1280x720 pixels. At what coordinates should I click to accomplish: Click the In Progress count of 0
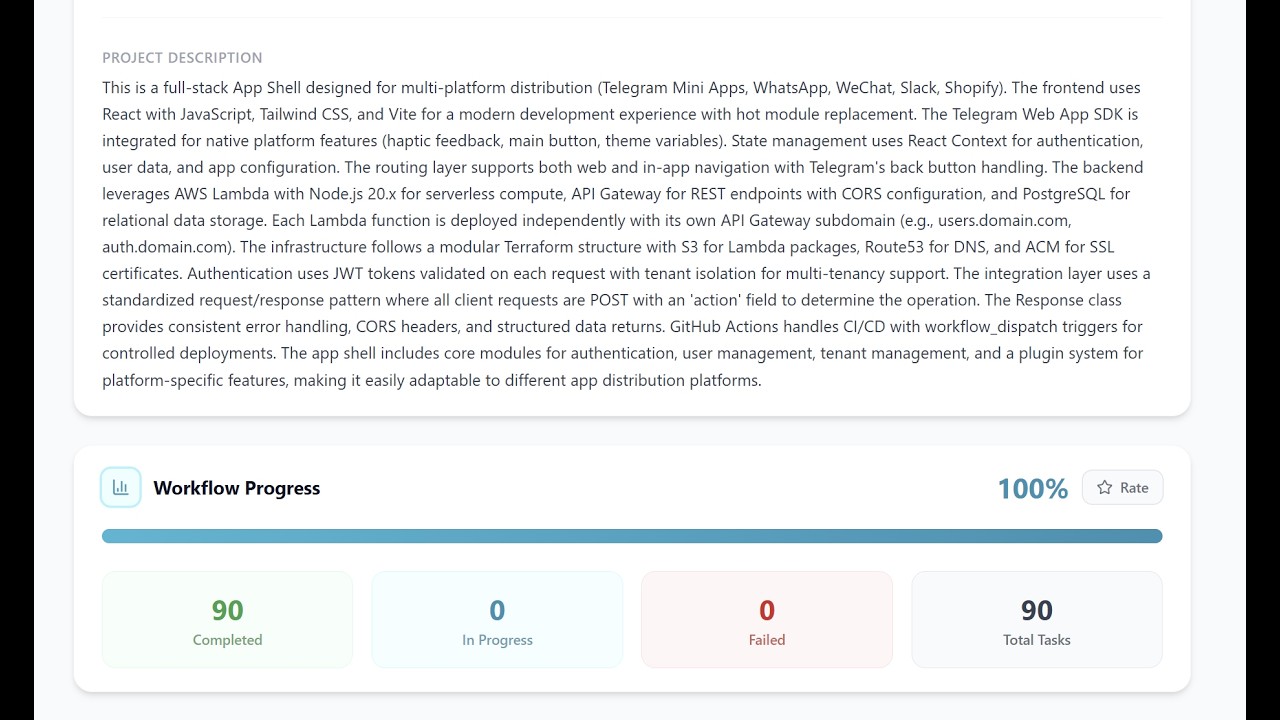coord(497,610)
